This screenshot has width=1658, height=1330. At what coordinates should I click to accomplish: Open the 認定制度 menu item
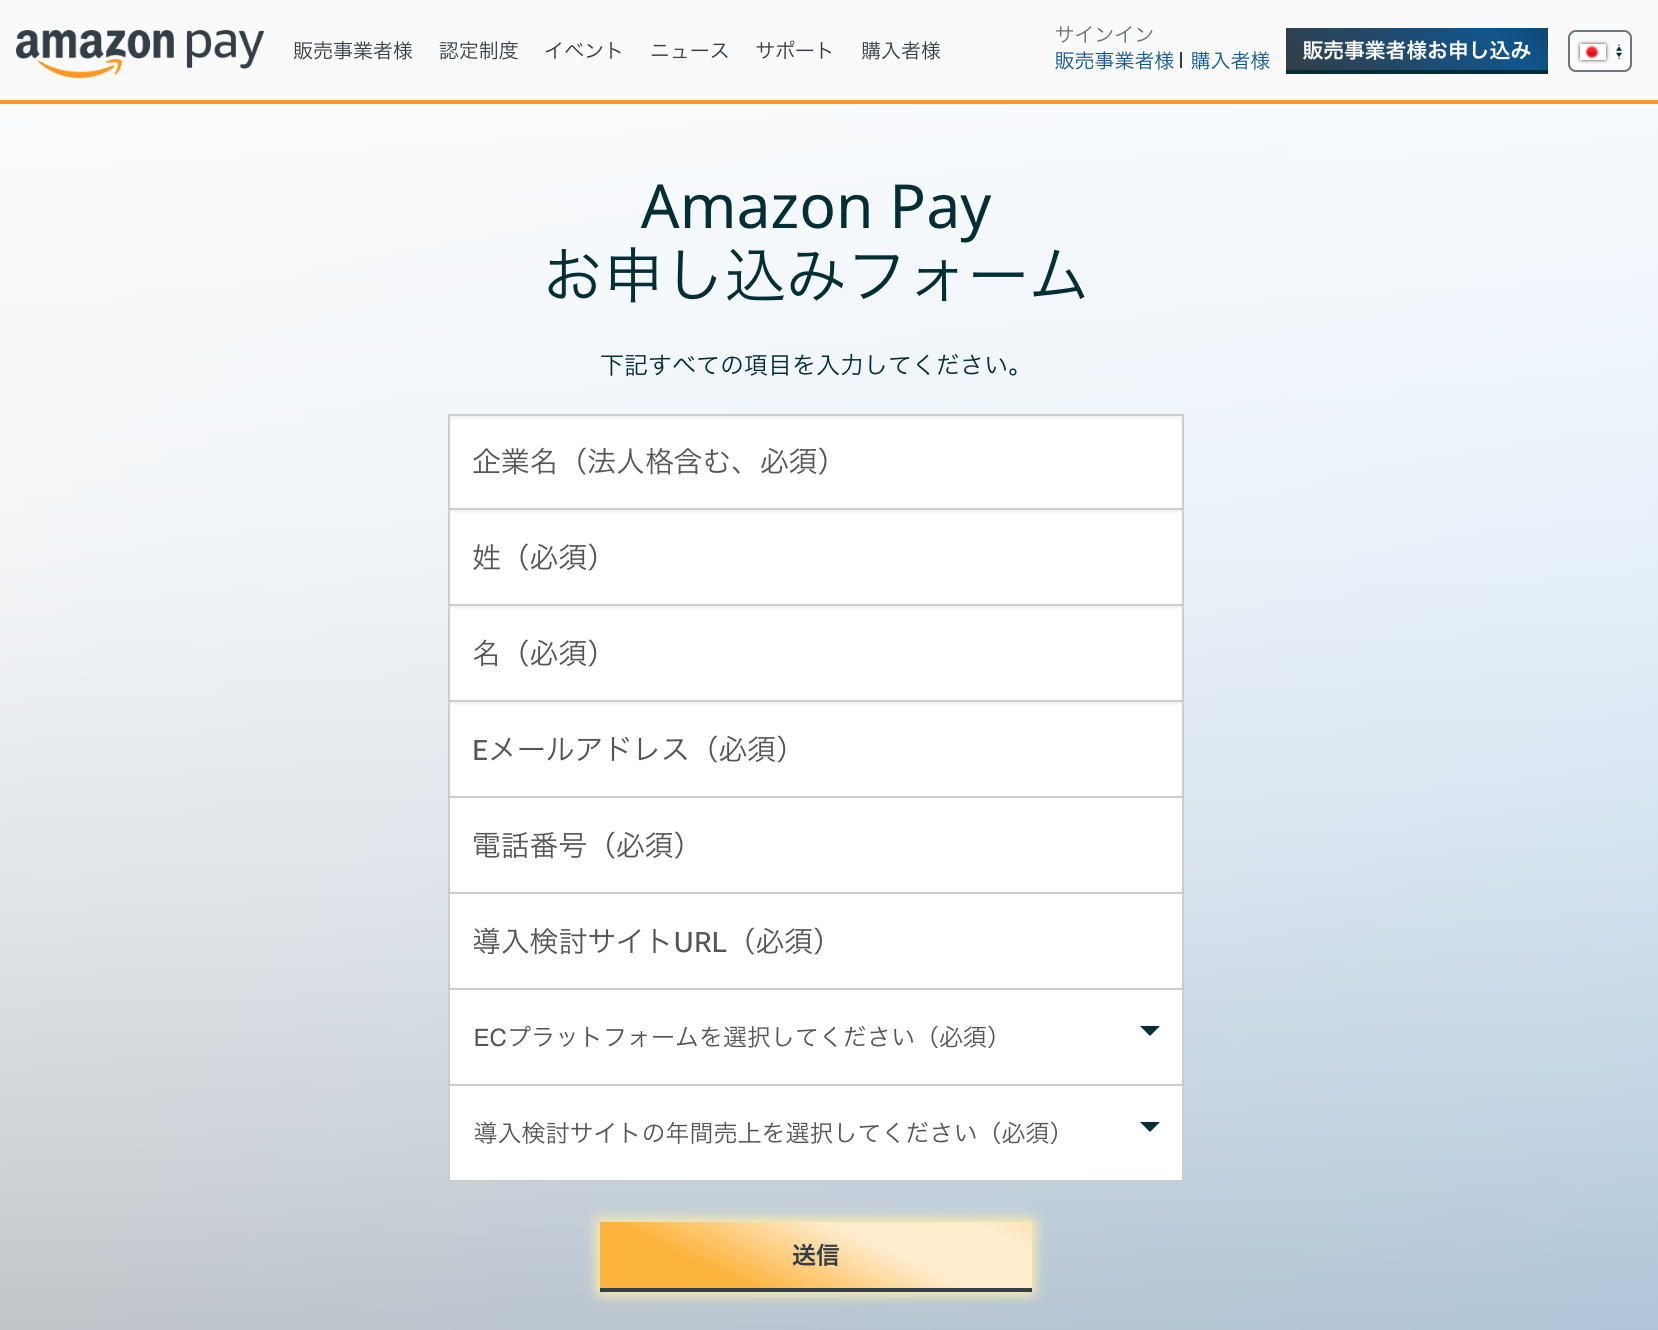479,51
